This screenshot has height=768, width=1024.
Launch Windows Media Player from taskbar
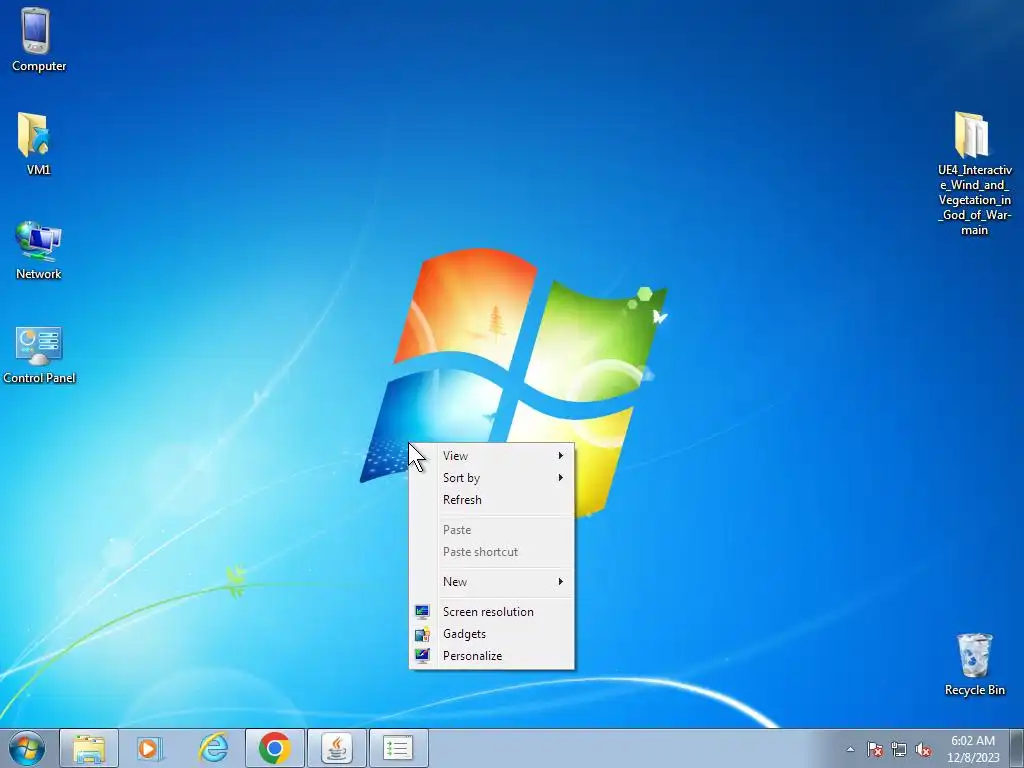point(150,748)
